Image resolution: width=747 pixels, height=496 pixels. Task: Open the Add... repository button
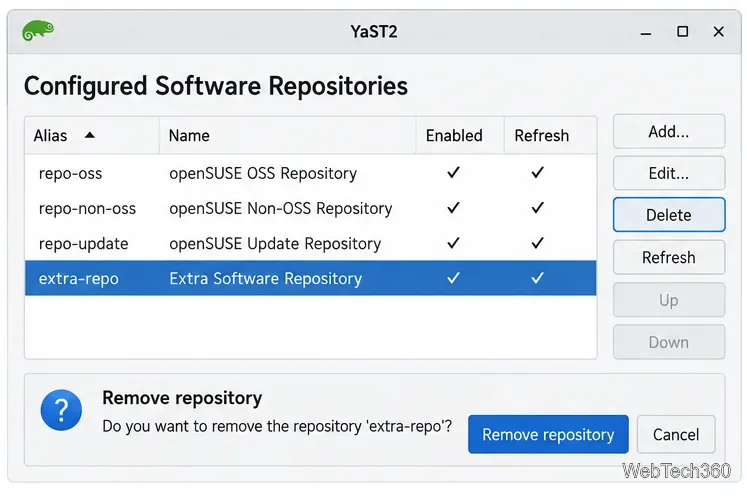click(669, 132)
